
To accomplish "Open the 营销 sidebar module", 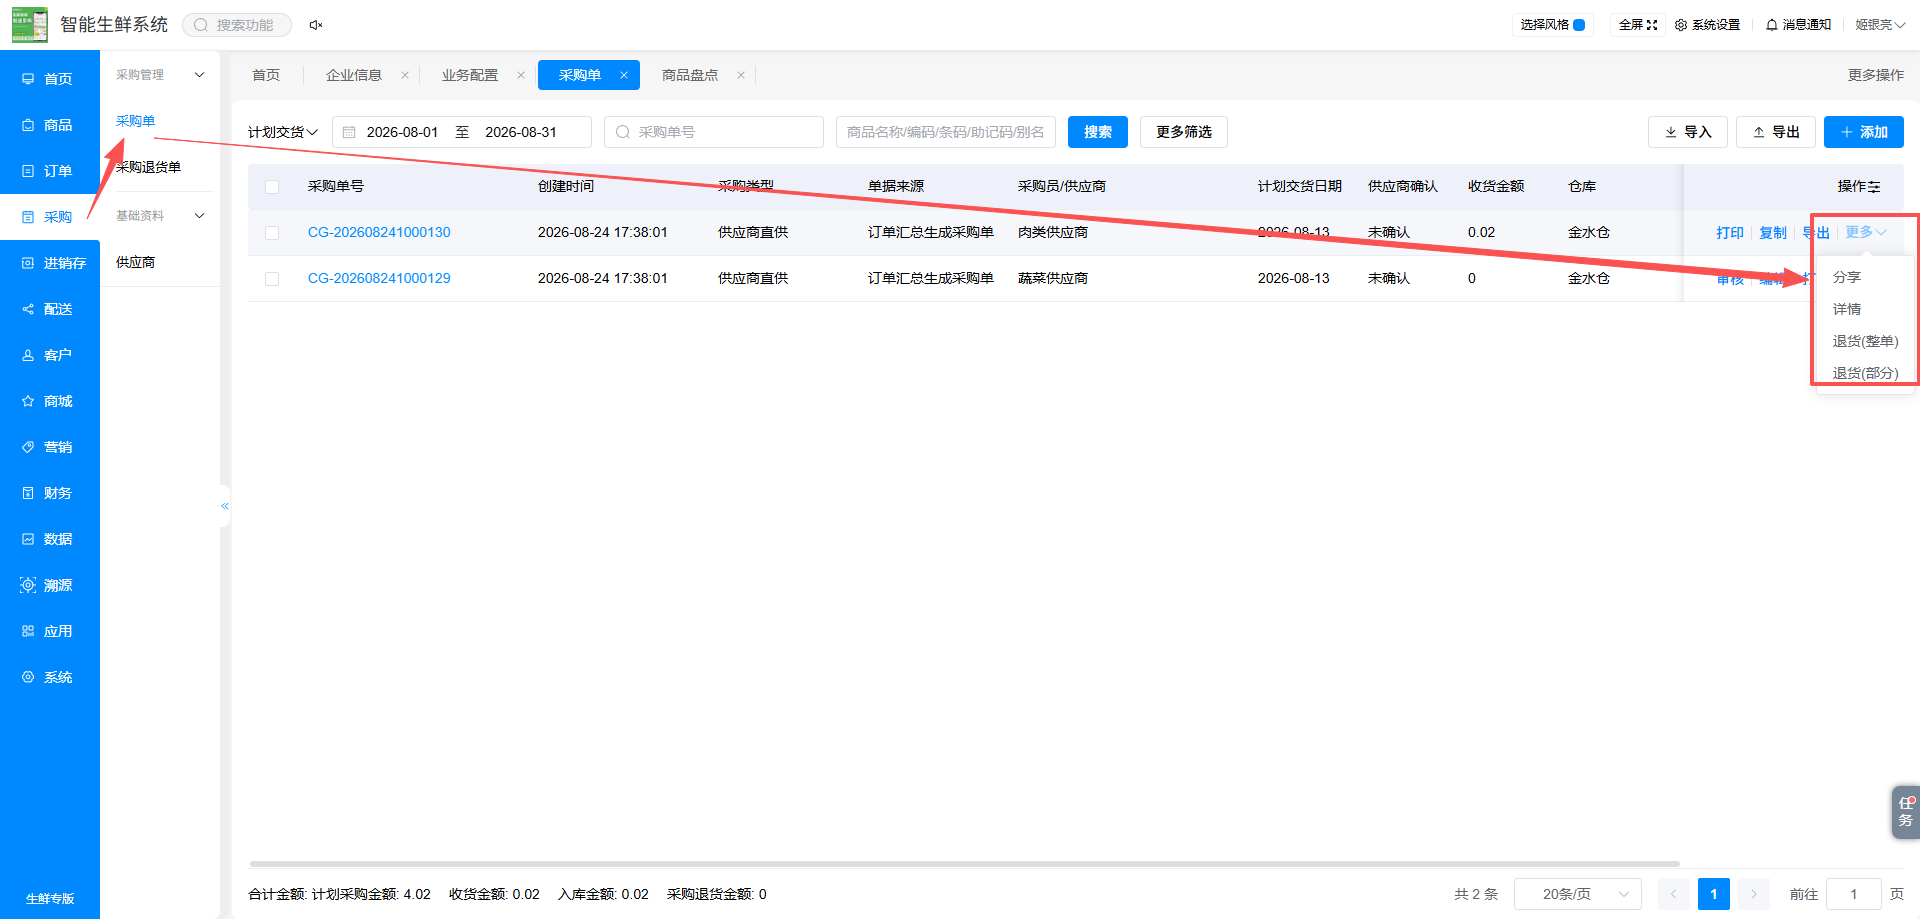I will click(x=49, y=447).
